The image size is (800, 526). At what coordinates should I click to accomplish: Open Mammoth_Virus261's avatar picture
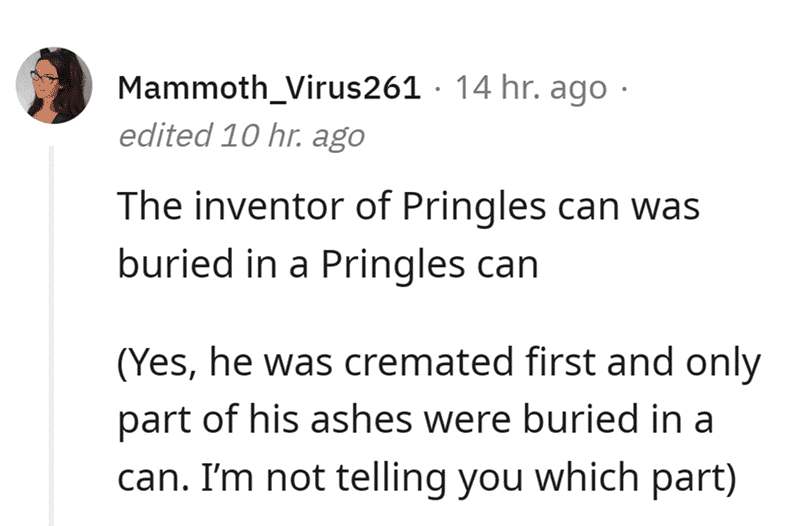[54, 85]
